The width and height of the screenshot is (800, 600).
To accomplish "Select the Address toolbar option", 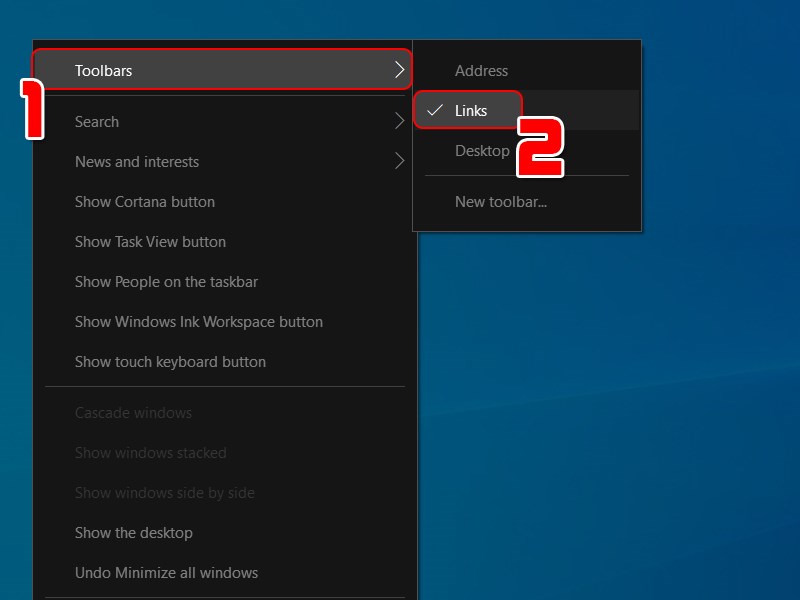I will (481, 71).
